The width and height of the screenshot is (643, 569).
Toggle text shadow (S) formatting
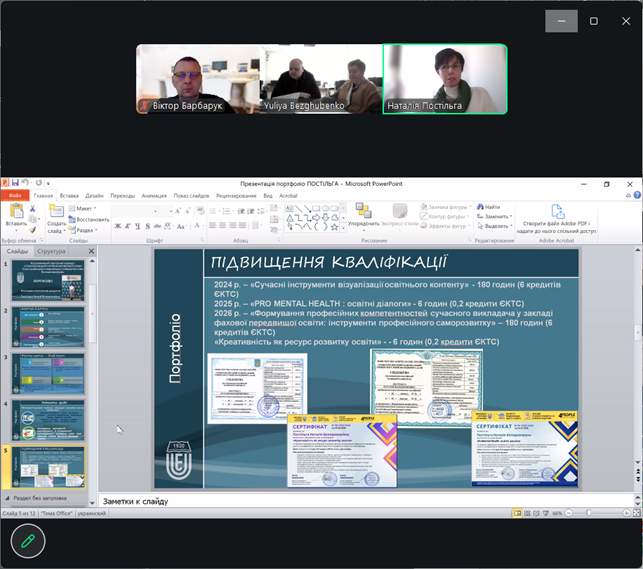[x=147, y=226]
